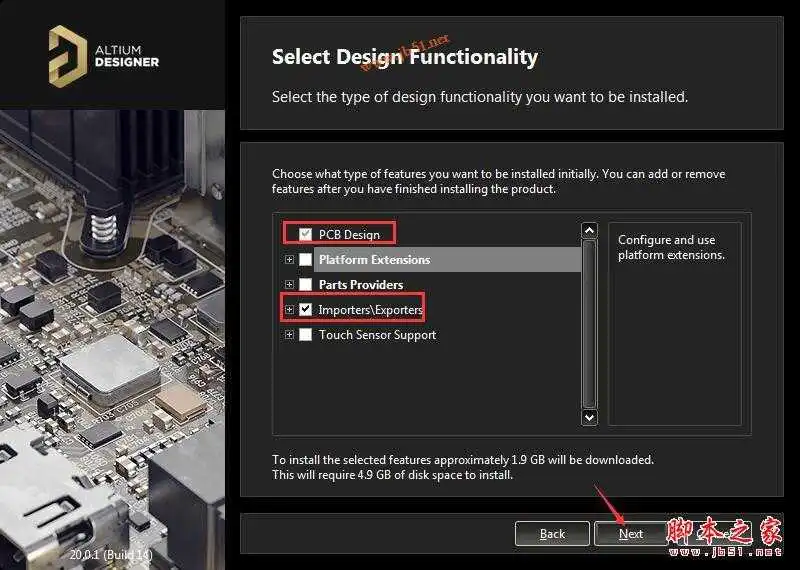Click the scroll up arrow in feature list
This screenshot has height=570, width=800.
point(589,231)
